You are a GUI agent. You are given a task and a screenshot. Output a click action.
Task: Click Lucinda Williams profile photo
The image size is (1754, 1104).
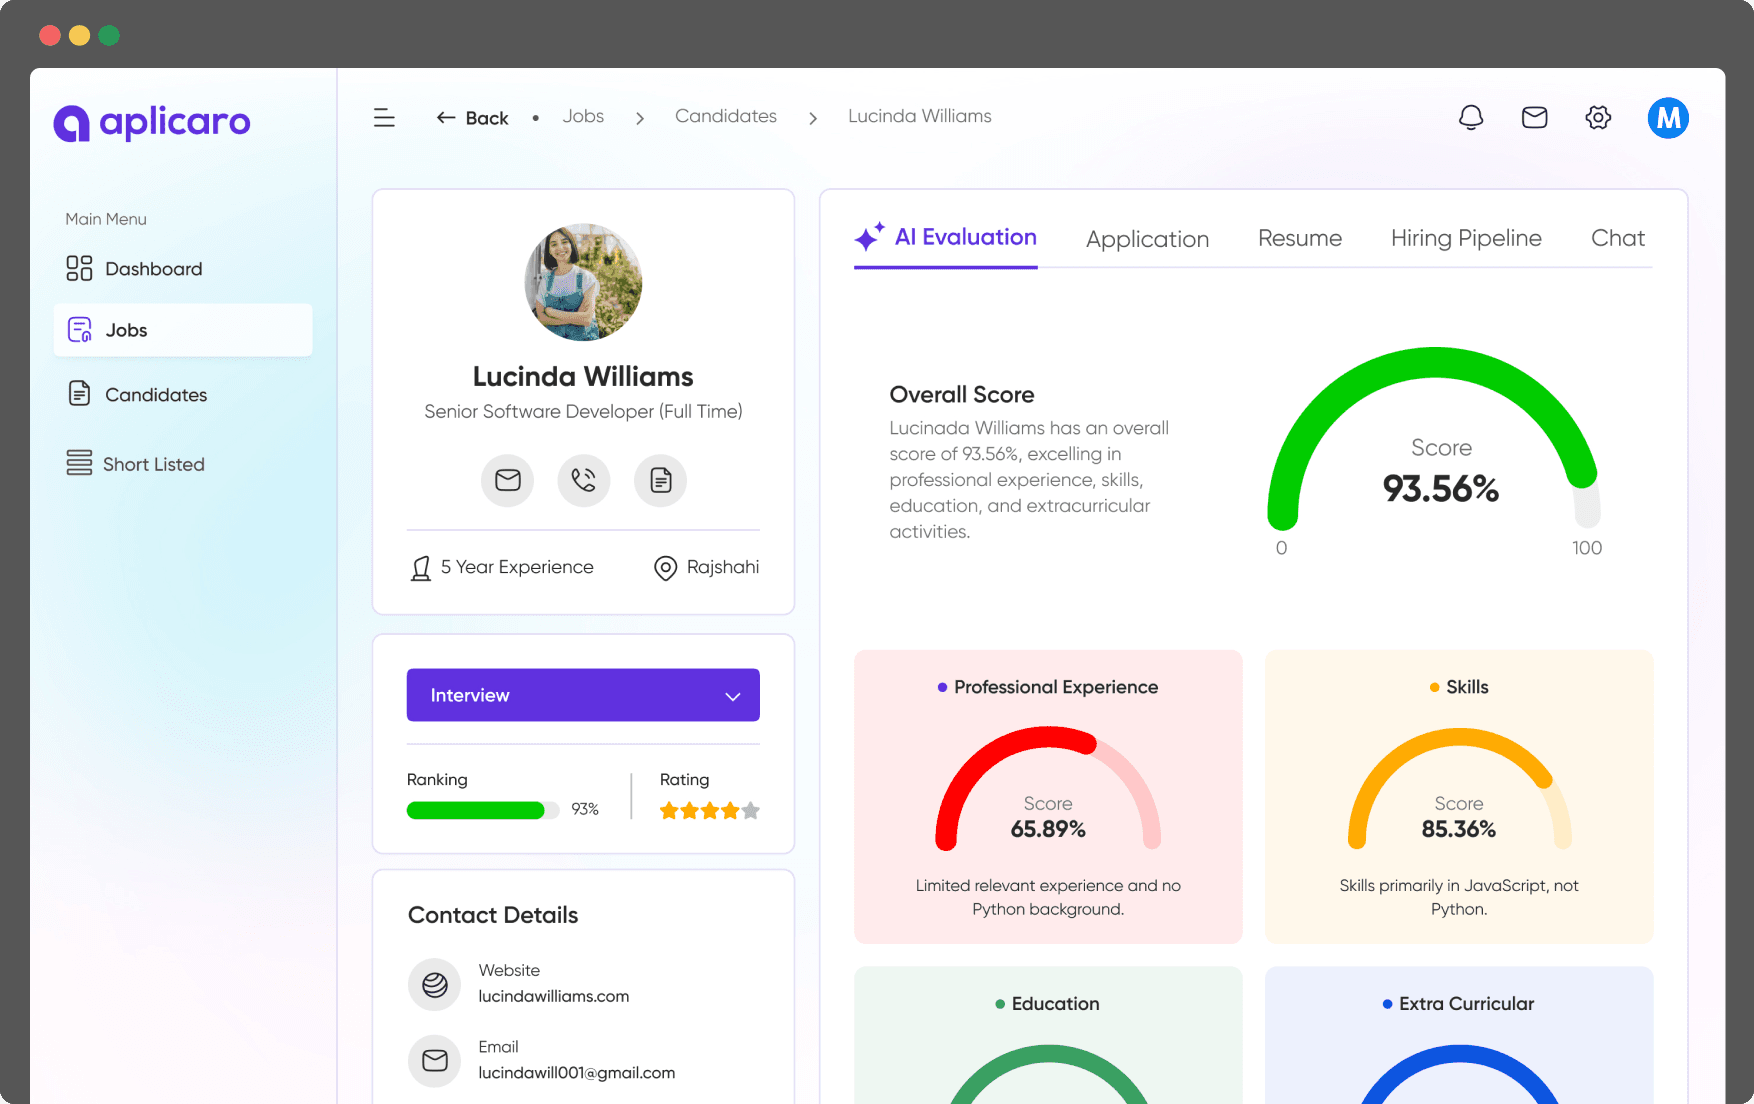583,282
